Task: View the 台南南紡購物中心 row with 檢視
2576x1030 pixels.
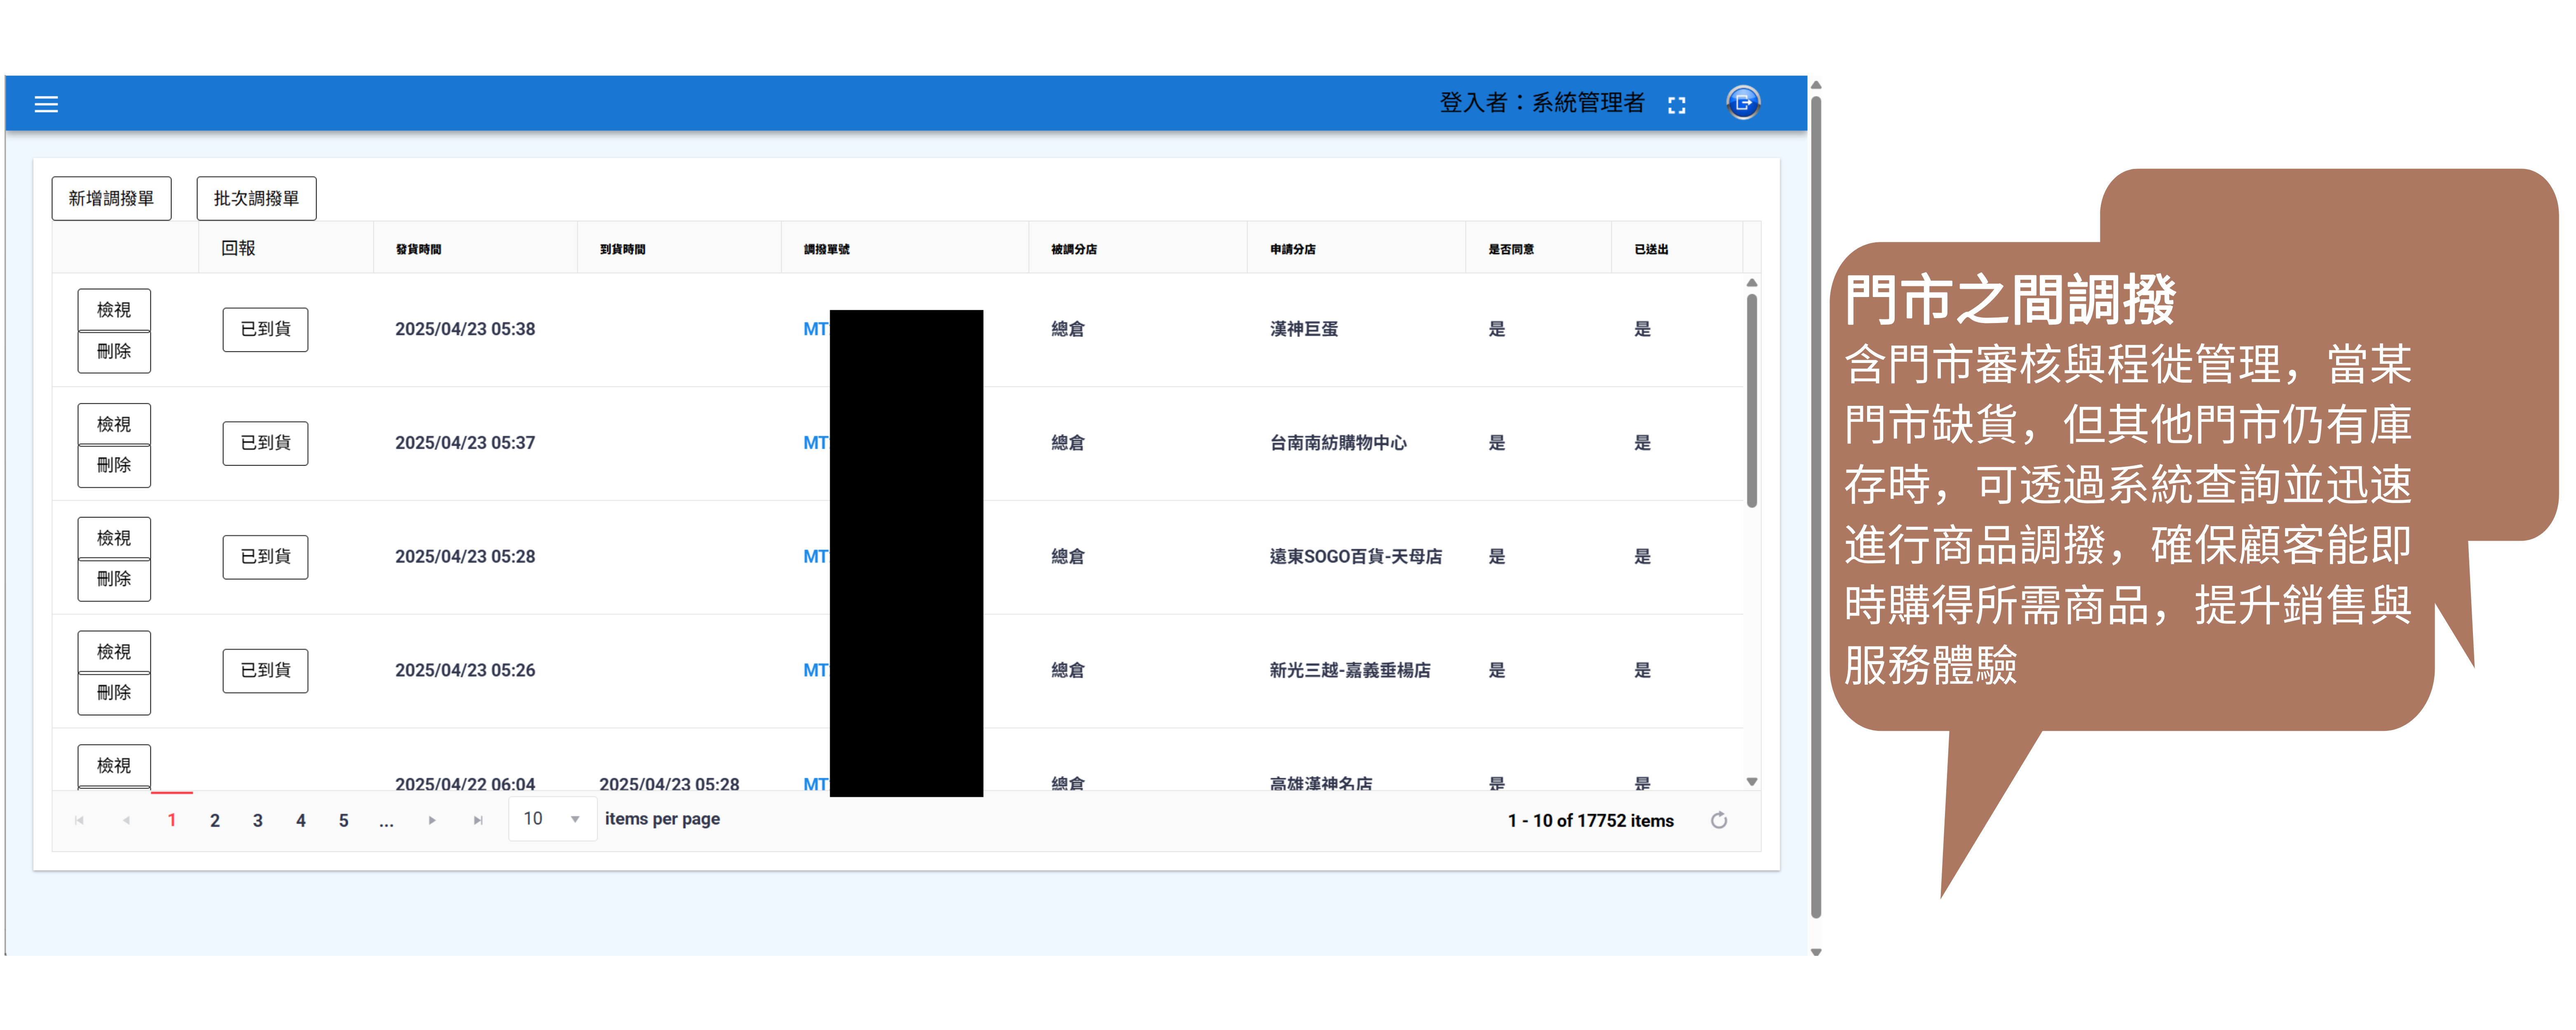Action: (114, 424)
